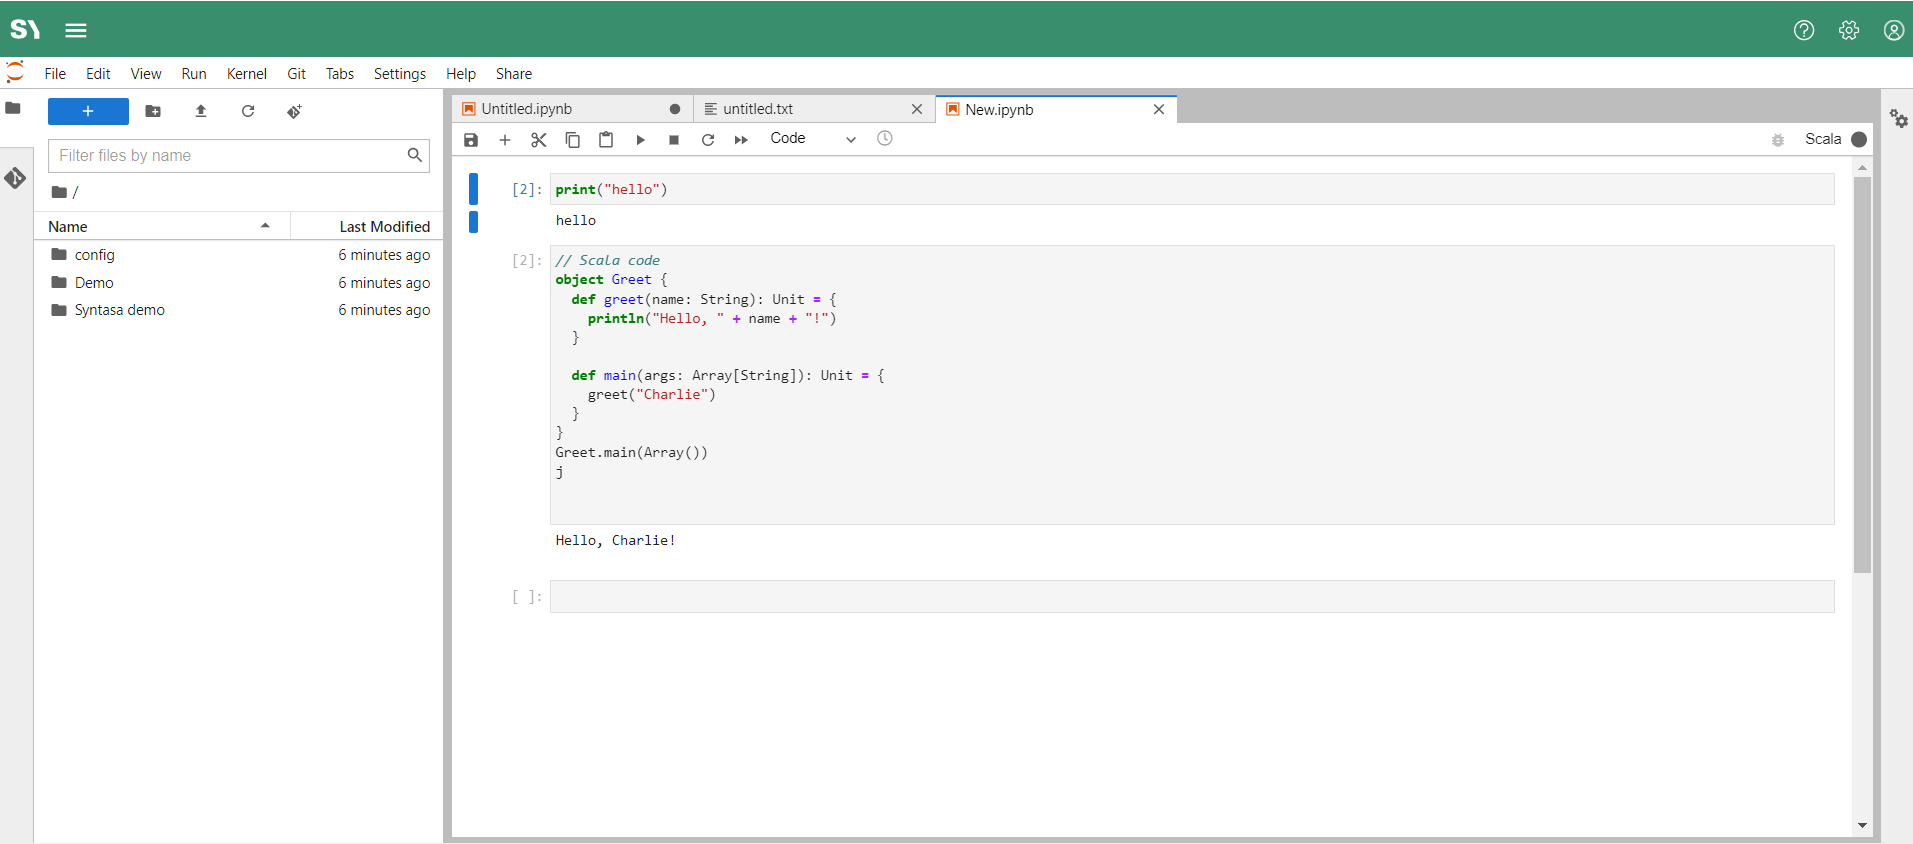Create a new folder in file browser
1913x844 pixels.
[x=153, y=111]
